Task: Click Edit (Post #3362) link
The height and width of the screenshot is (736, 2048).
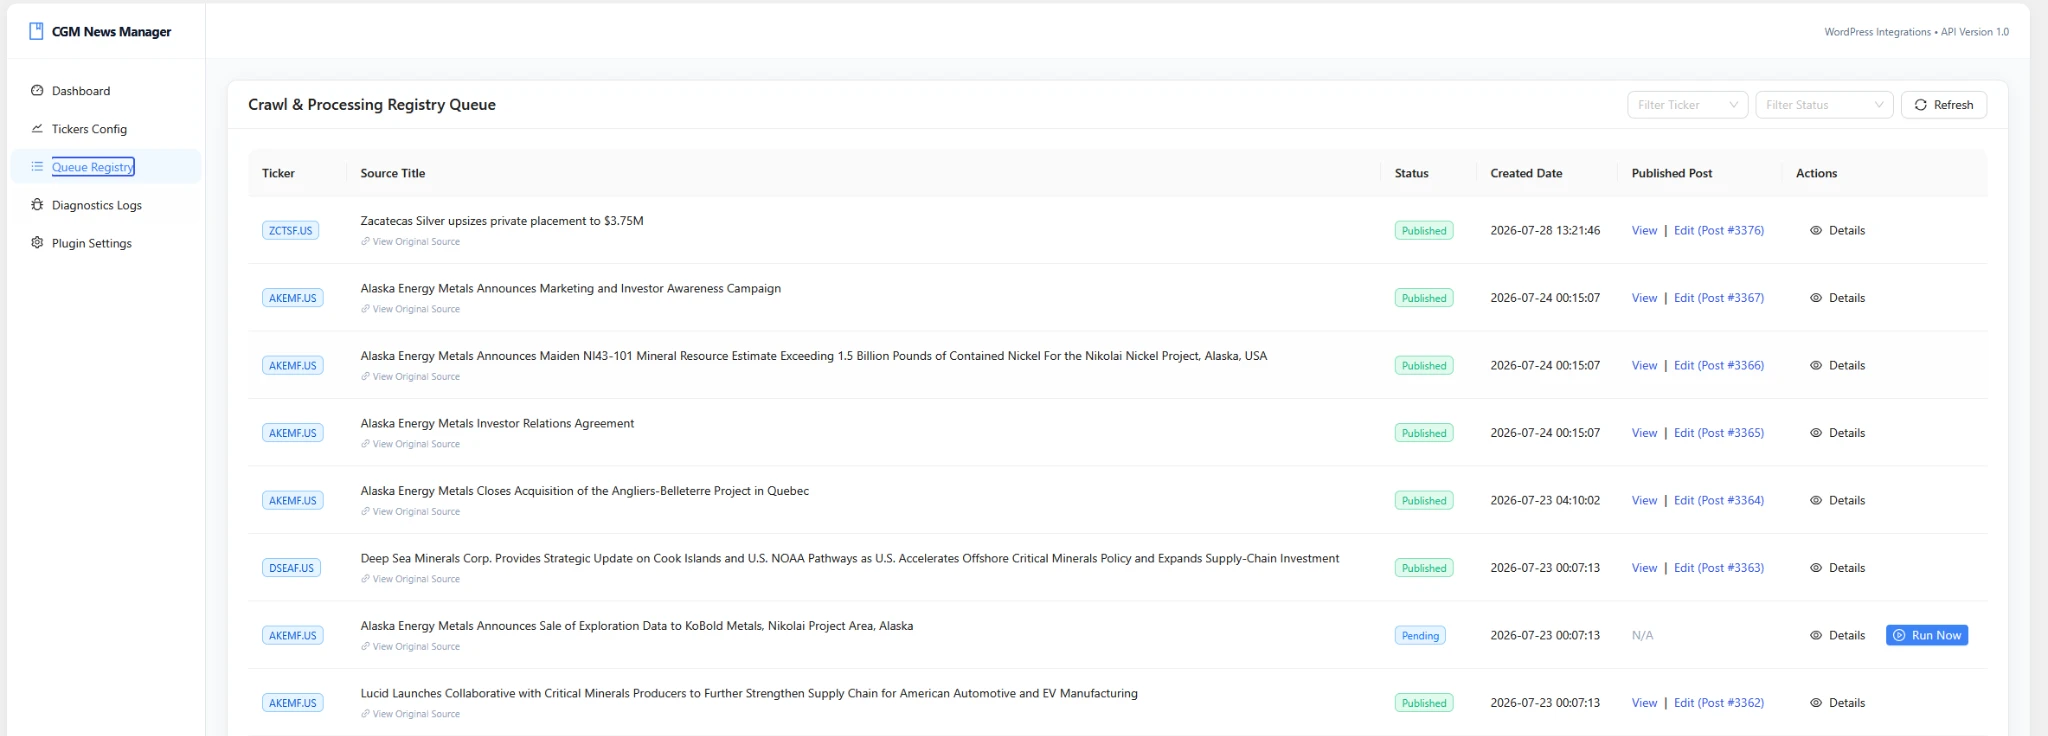Action: click(1719, 703)
